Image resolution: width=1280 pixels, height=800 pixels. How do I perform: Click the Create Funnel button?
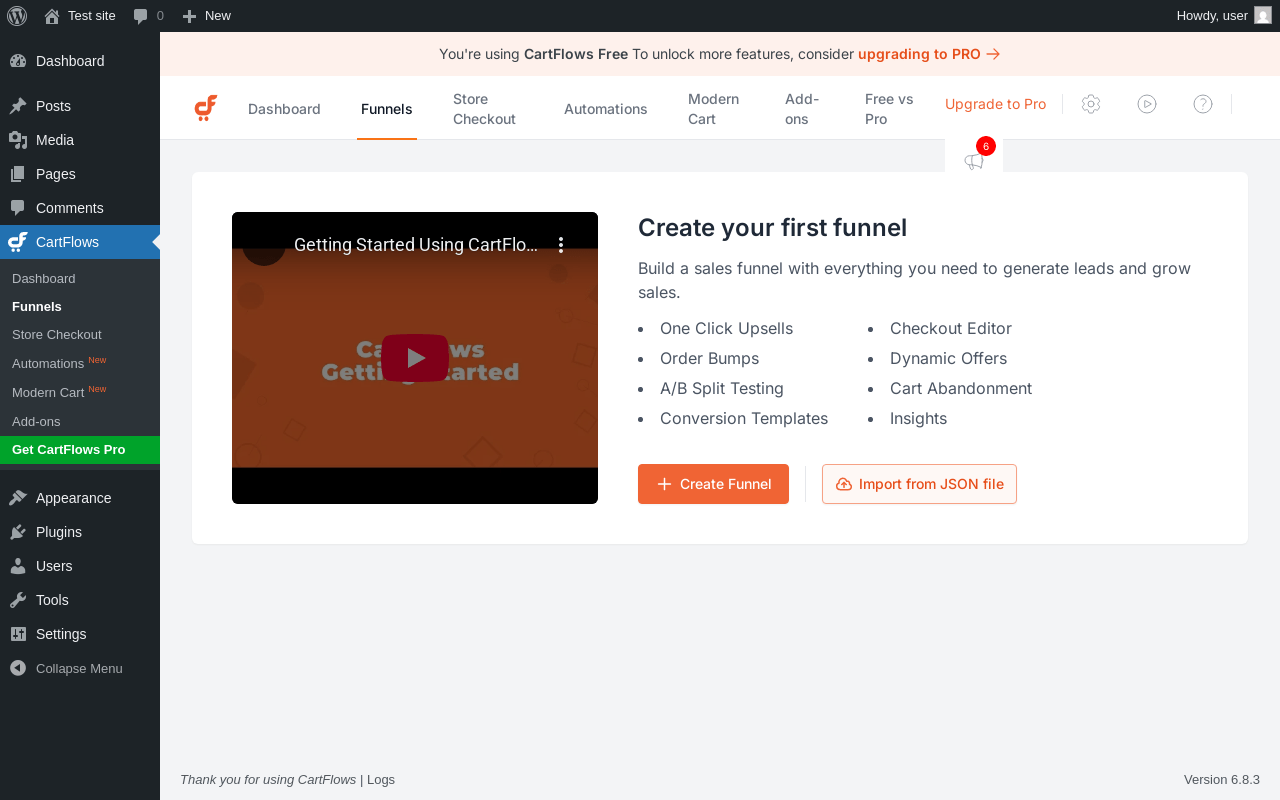pyautogui.click(x=713, y=484)
